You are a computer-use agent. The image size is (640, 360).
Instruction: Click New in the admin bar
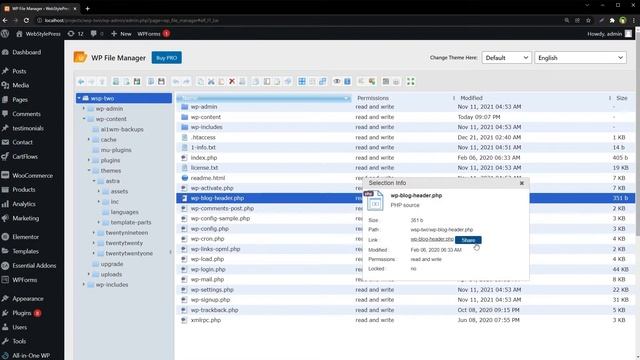[x=121, y=34]
